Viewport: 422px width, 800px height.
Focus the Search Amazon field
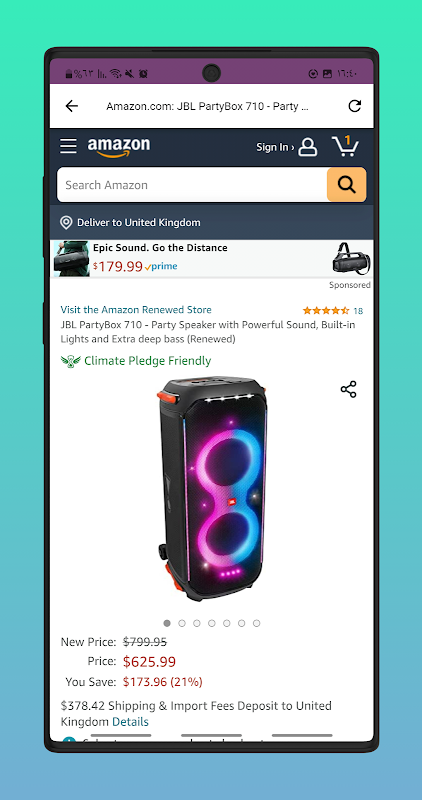[192, 185]
